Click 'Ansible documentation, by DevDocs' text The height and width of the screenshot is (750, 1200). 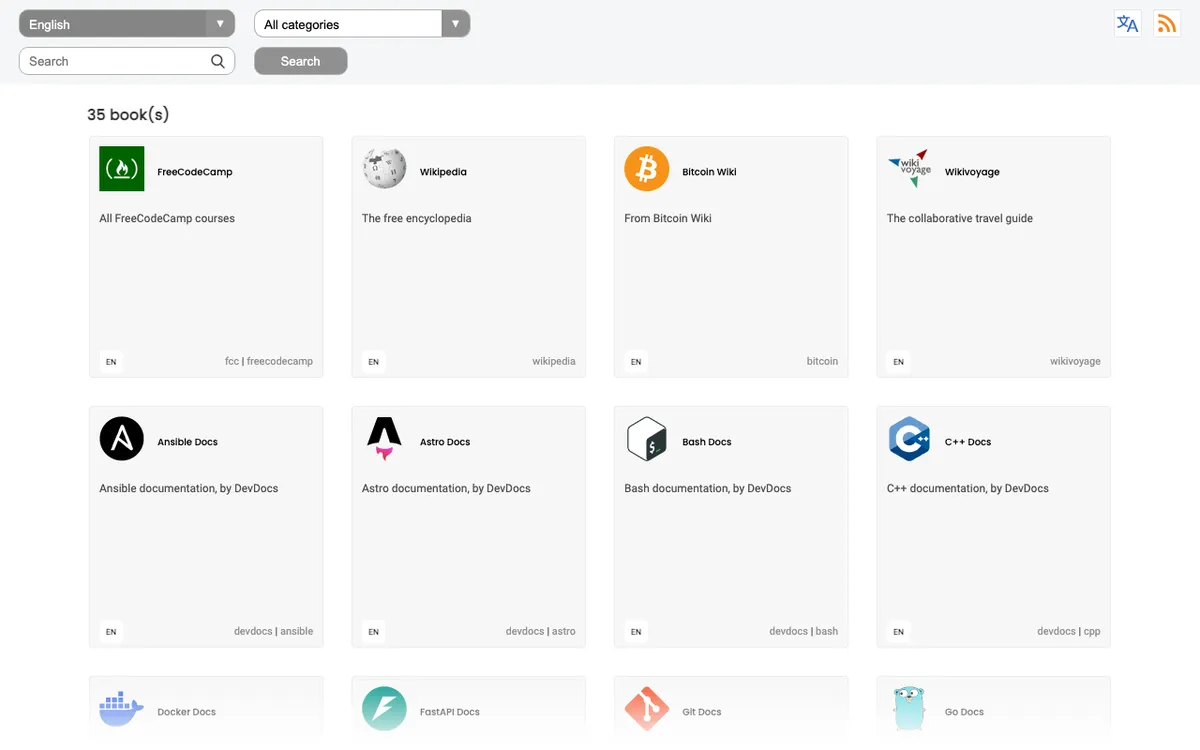pos(189,488)
